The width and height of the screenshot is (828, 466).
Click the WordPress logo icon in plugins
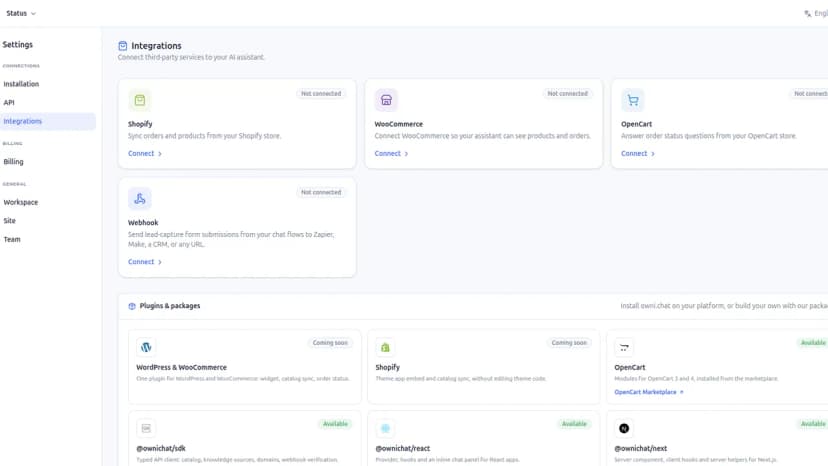[146, 347]
